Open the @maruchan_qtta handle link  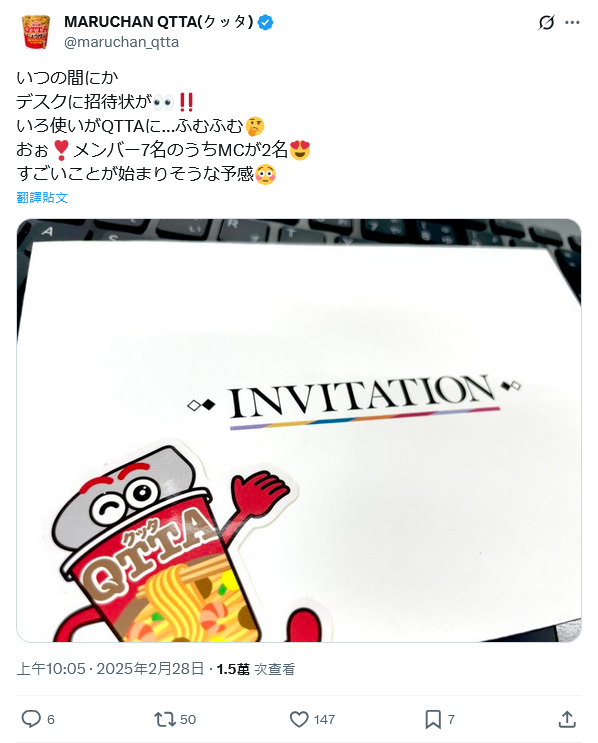(121, 42)
